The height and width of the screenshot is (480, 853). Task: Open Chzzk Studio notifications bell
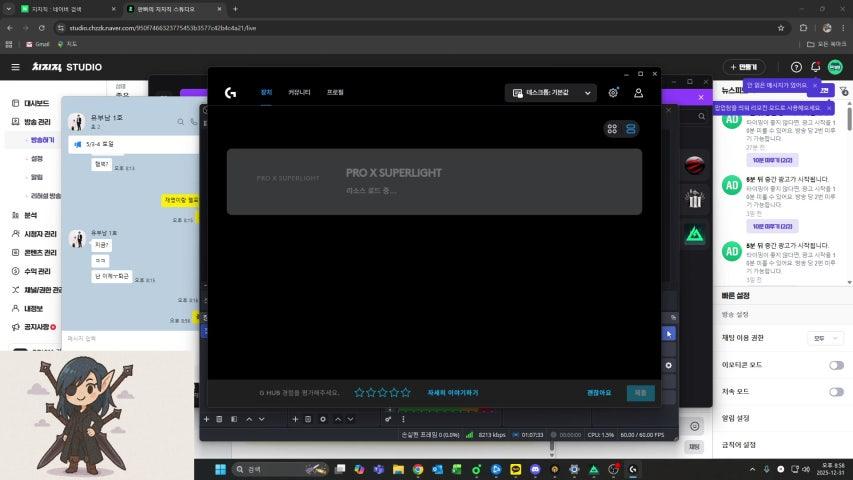(x=816, y=67)
